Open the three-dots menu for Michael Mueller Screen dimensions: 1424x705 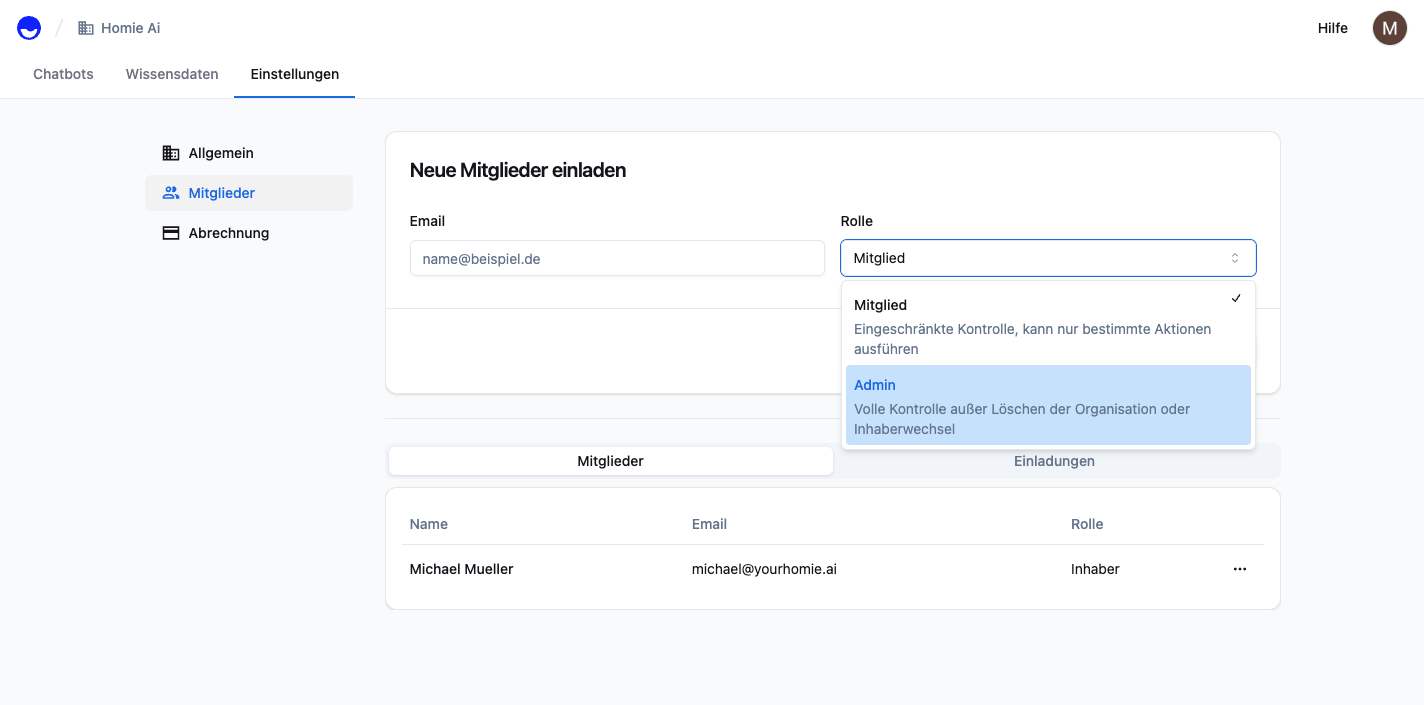click(x=1240, y=569)
